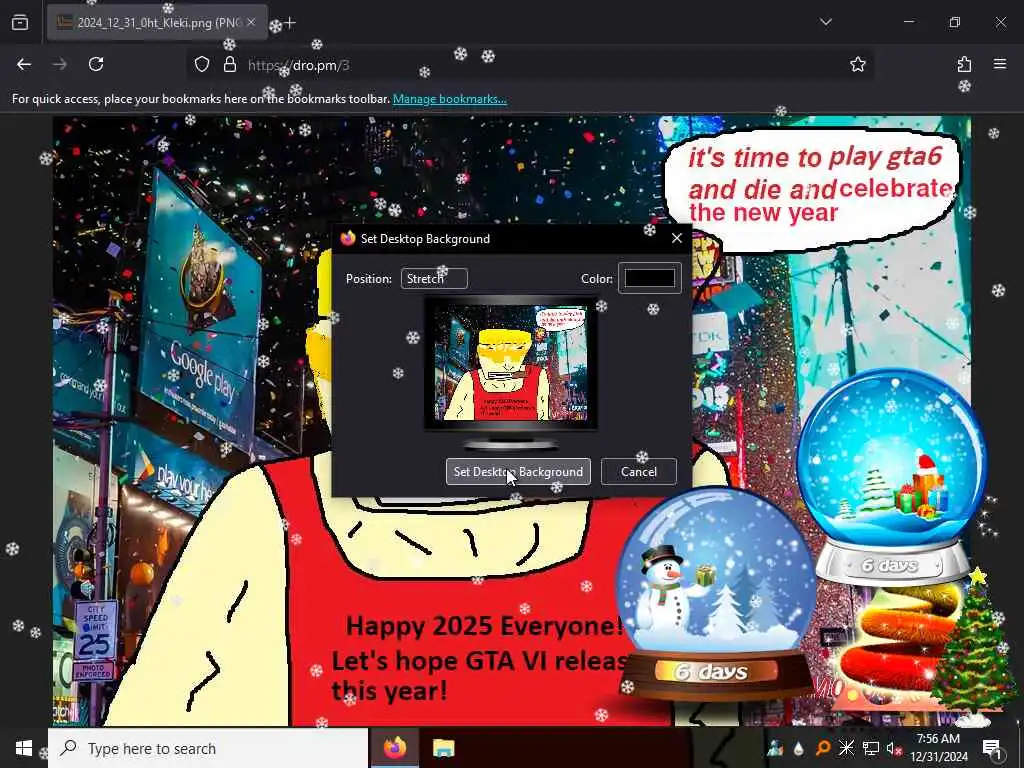Go back to the previous page
1024x768 pixels.
(x=24, y=64)
